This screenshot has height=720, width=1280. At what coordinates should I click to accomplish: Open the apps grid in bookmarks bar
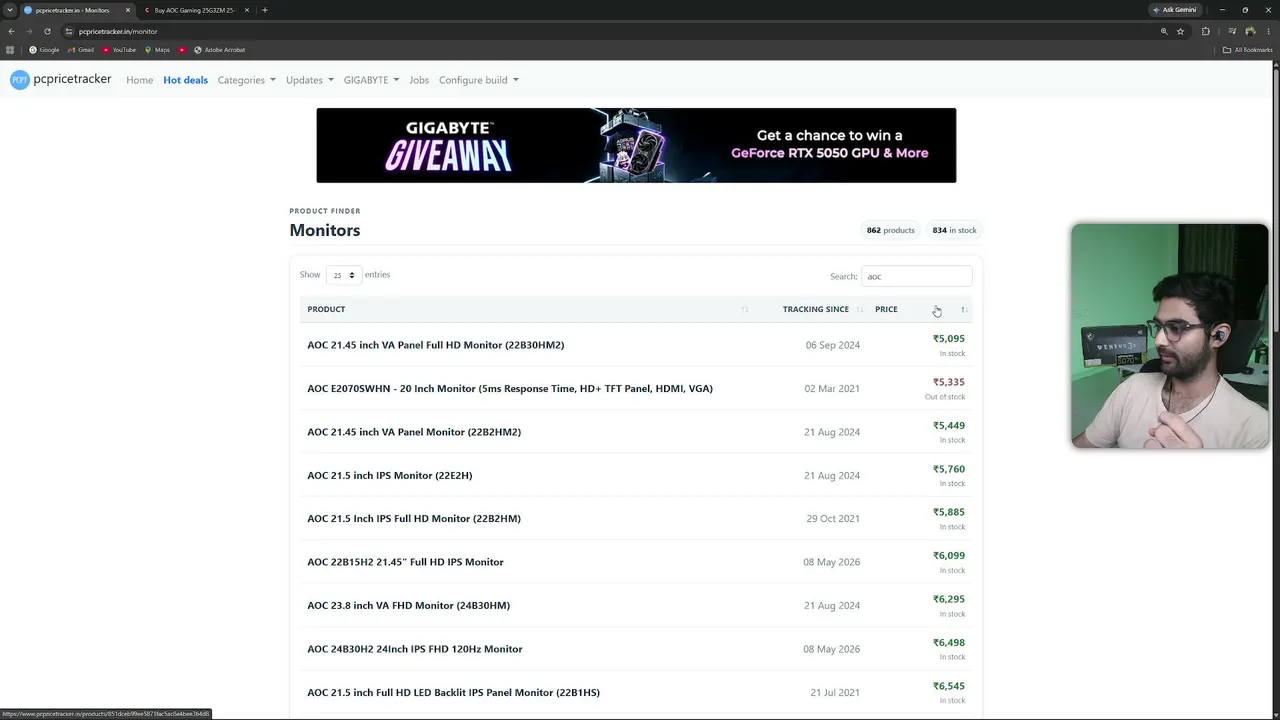[x=10, y=50]
